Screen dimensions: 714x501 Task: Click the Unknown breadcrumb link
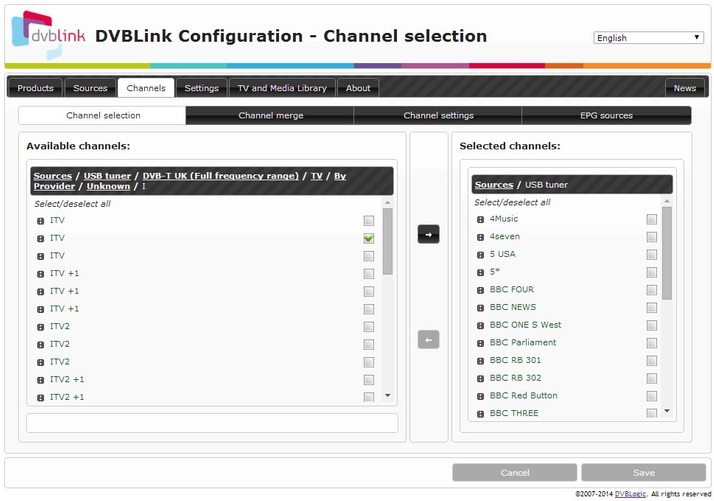pos(108,186)
